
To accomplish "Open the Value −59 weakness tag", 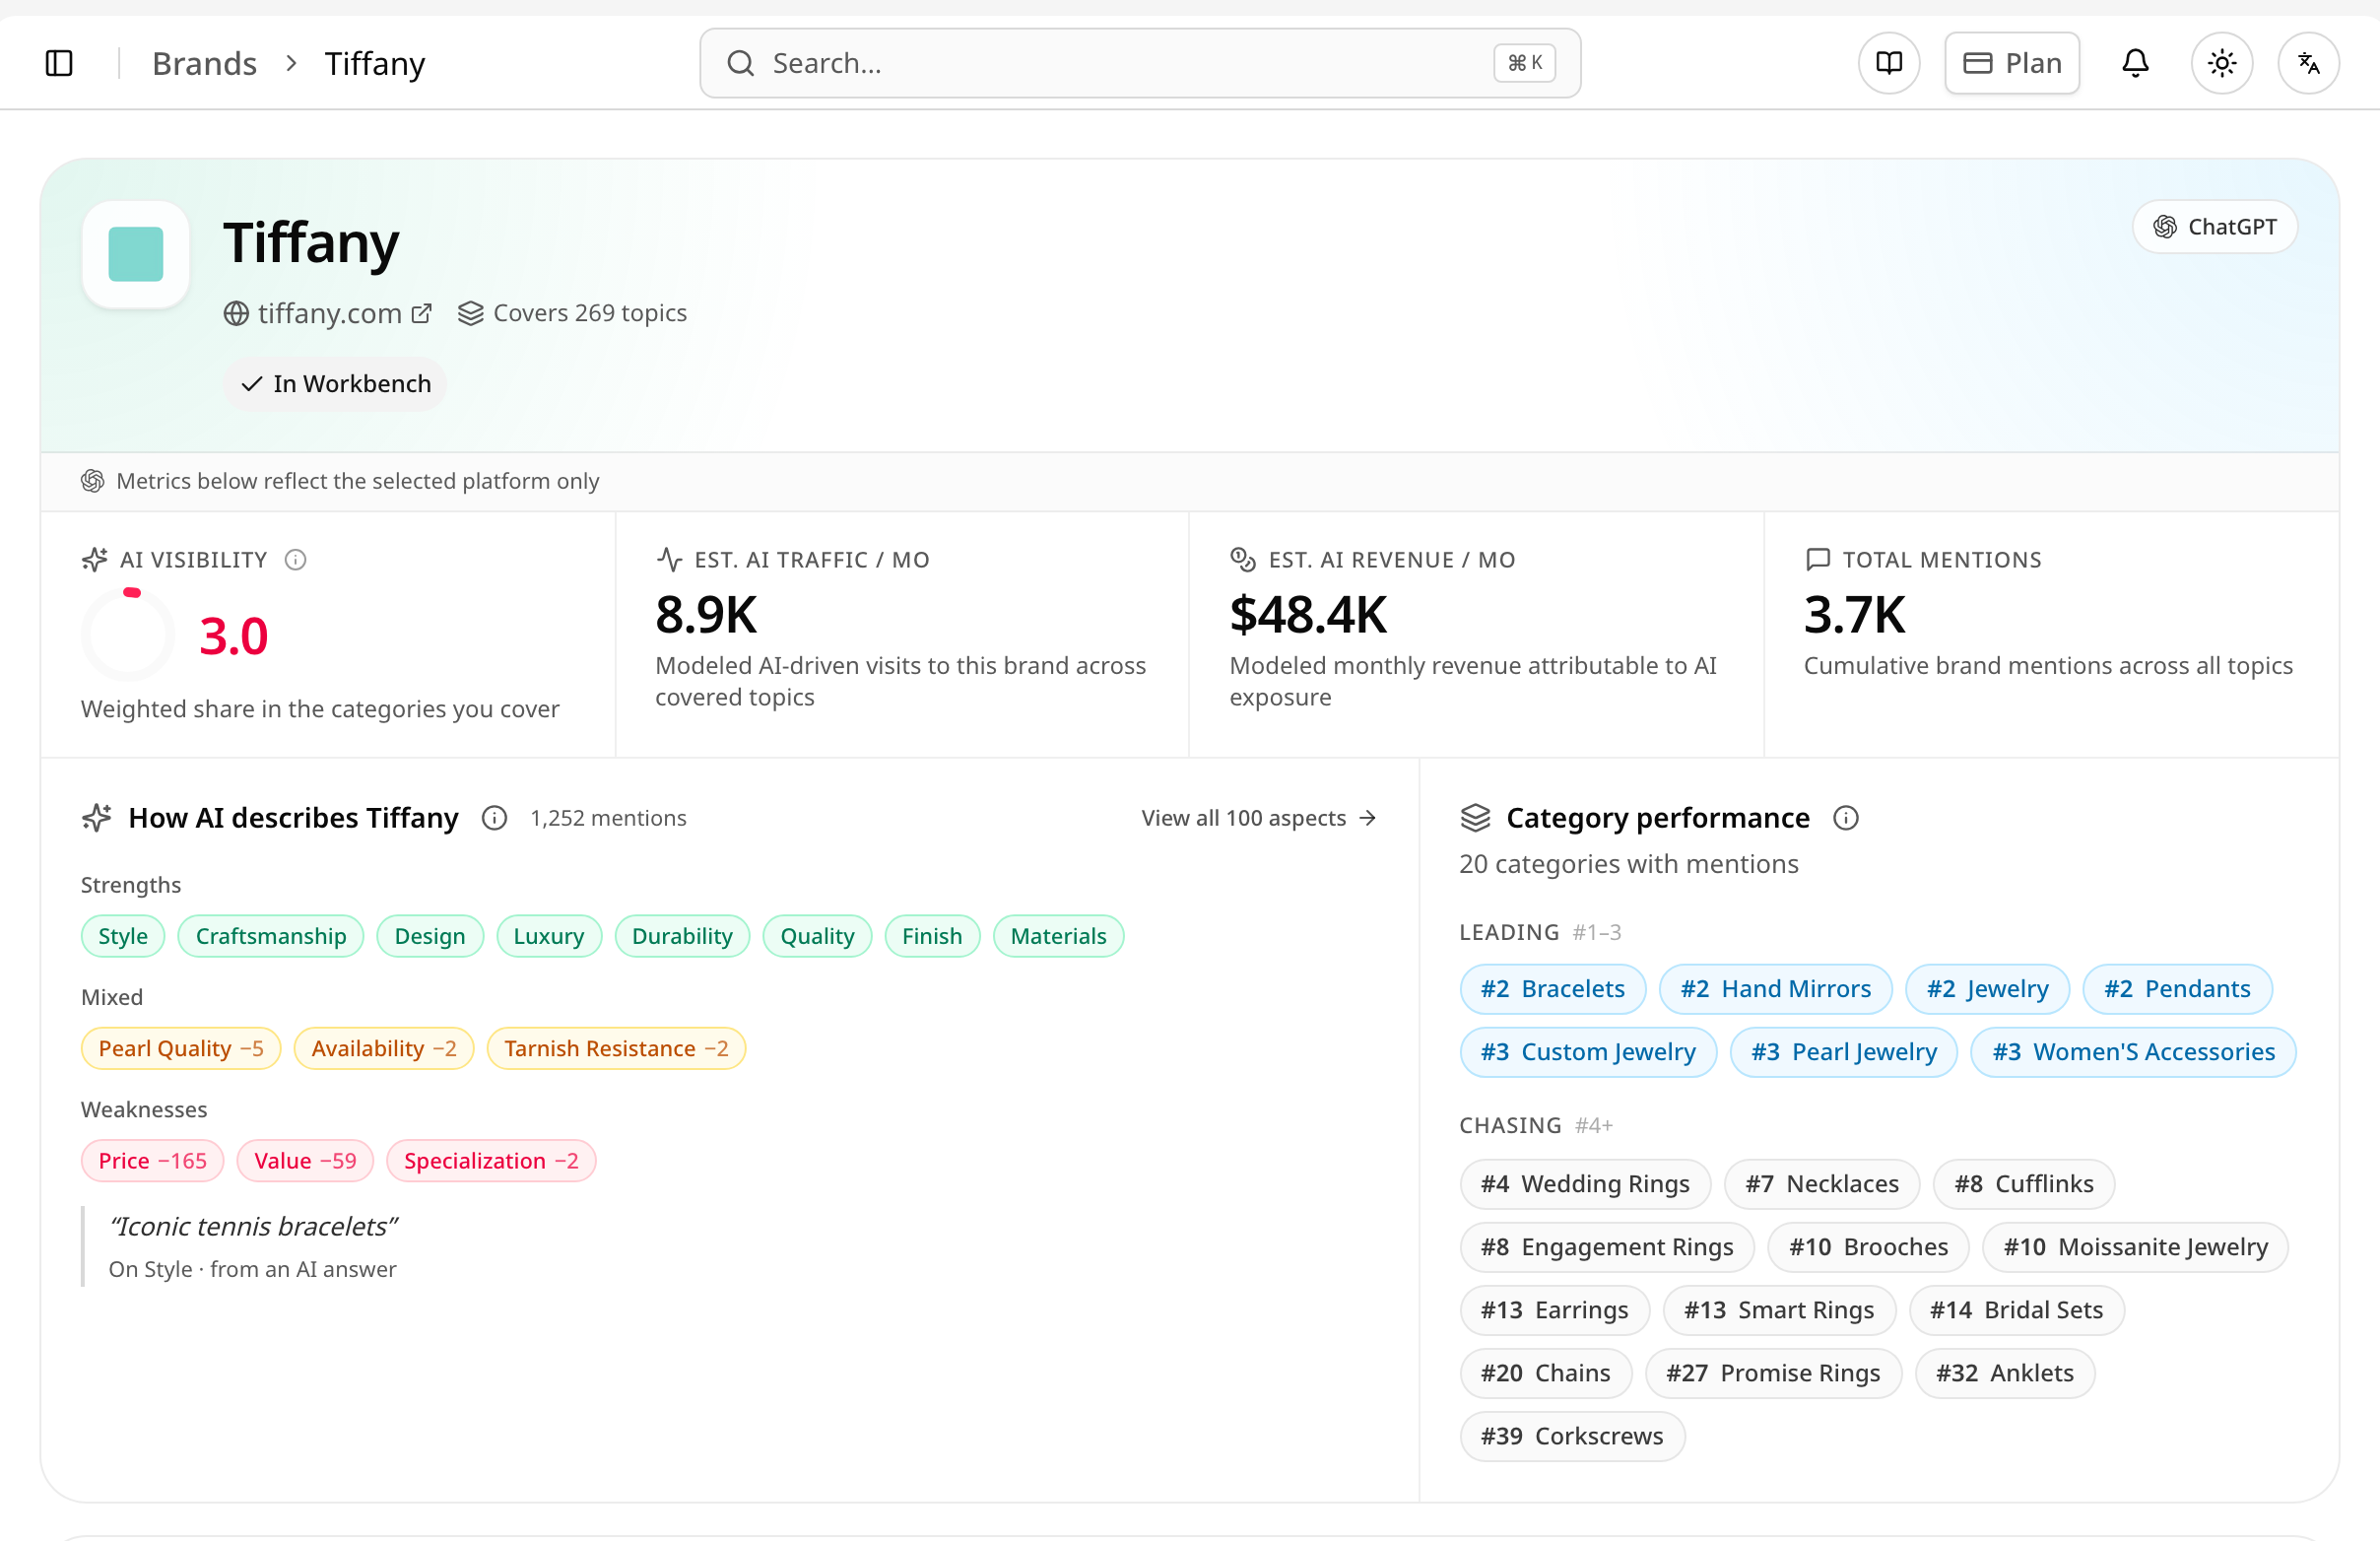I will pos(305,1160).
